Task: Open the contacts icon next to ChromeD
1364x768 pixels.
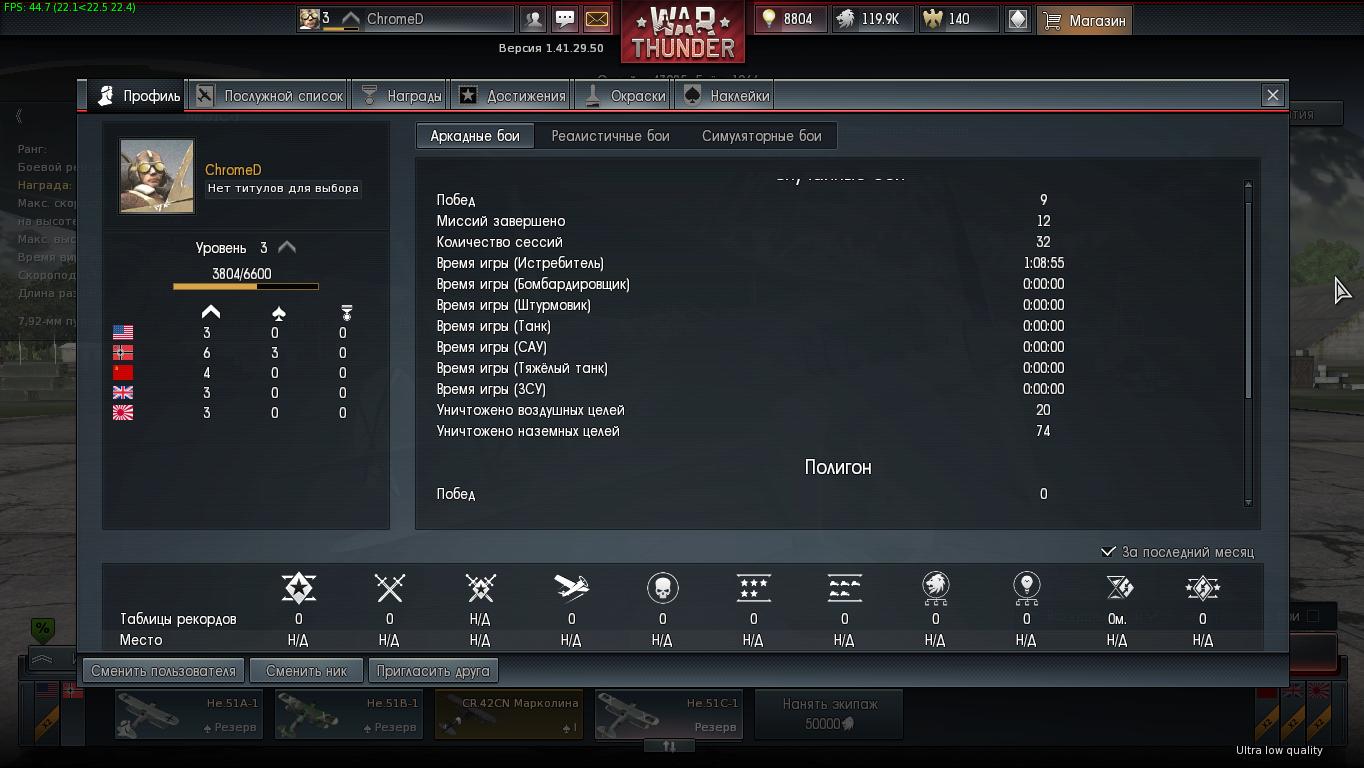Action: (x=534, y=19)
